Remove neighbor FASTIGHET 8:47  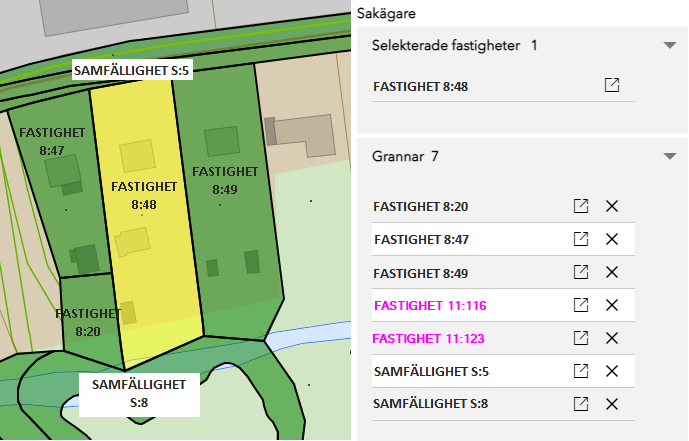[613, 240]
